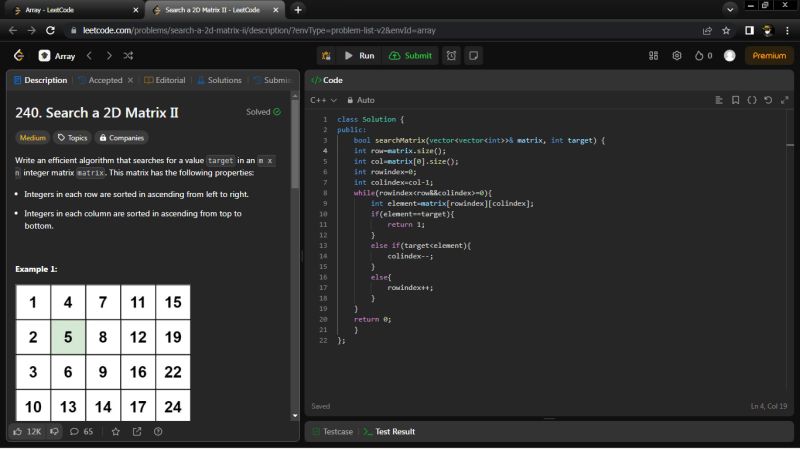800x449 pixels.
Task: Click the Premium button
Action: pyautogui.click(x=769, y=56)
